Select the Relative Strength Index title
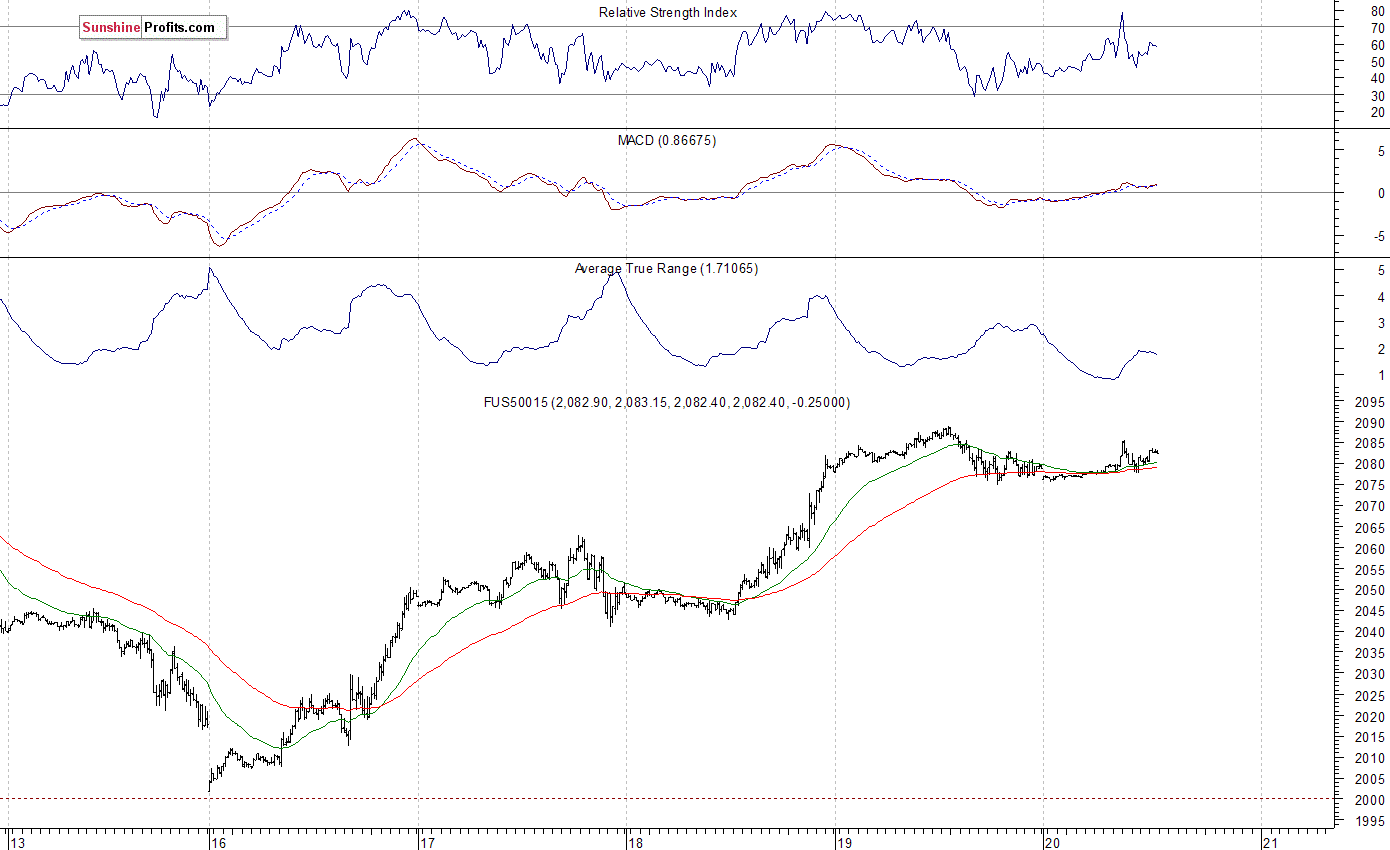Screen dimensions: 1390x850 (668, 12)
